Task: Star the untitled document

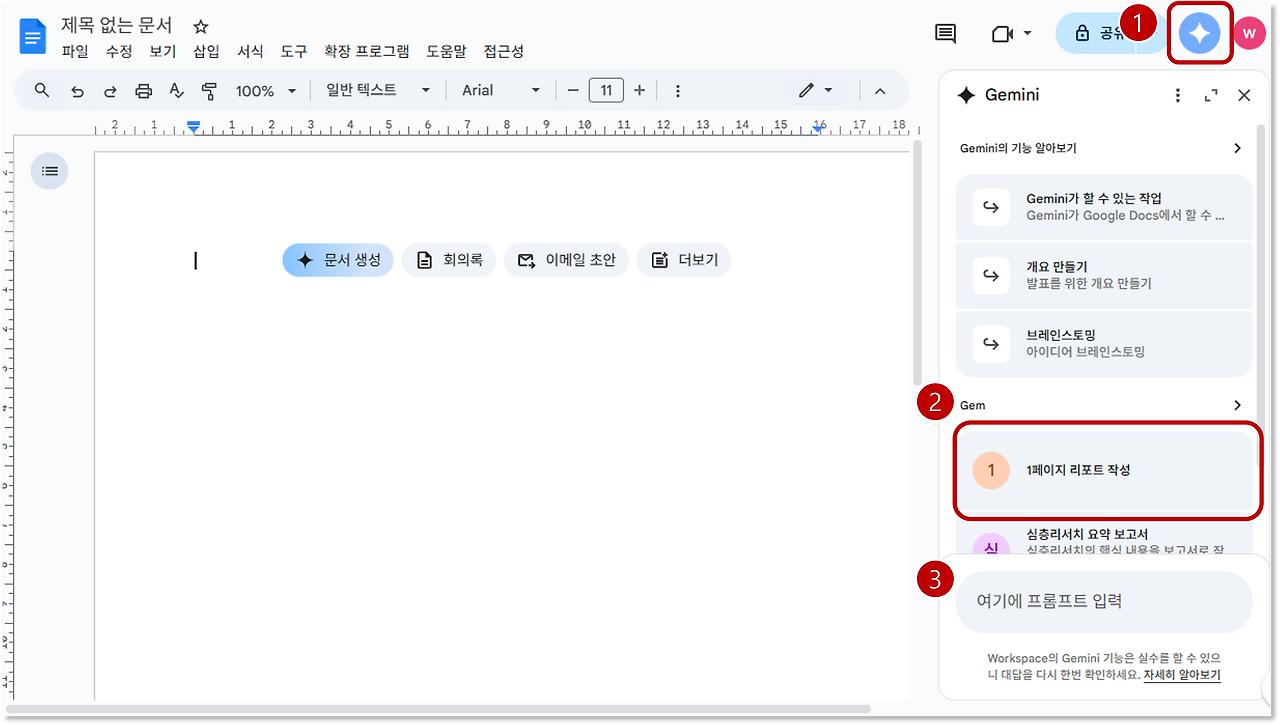Action: pos(200,26)
